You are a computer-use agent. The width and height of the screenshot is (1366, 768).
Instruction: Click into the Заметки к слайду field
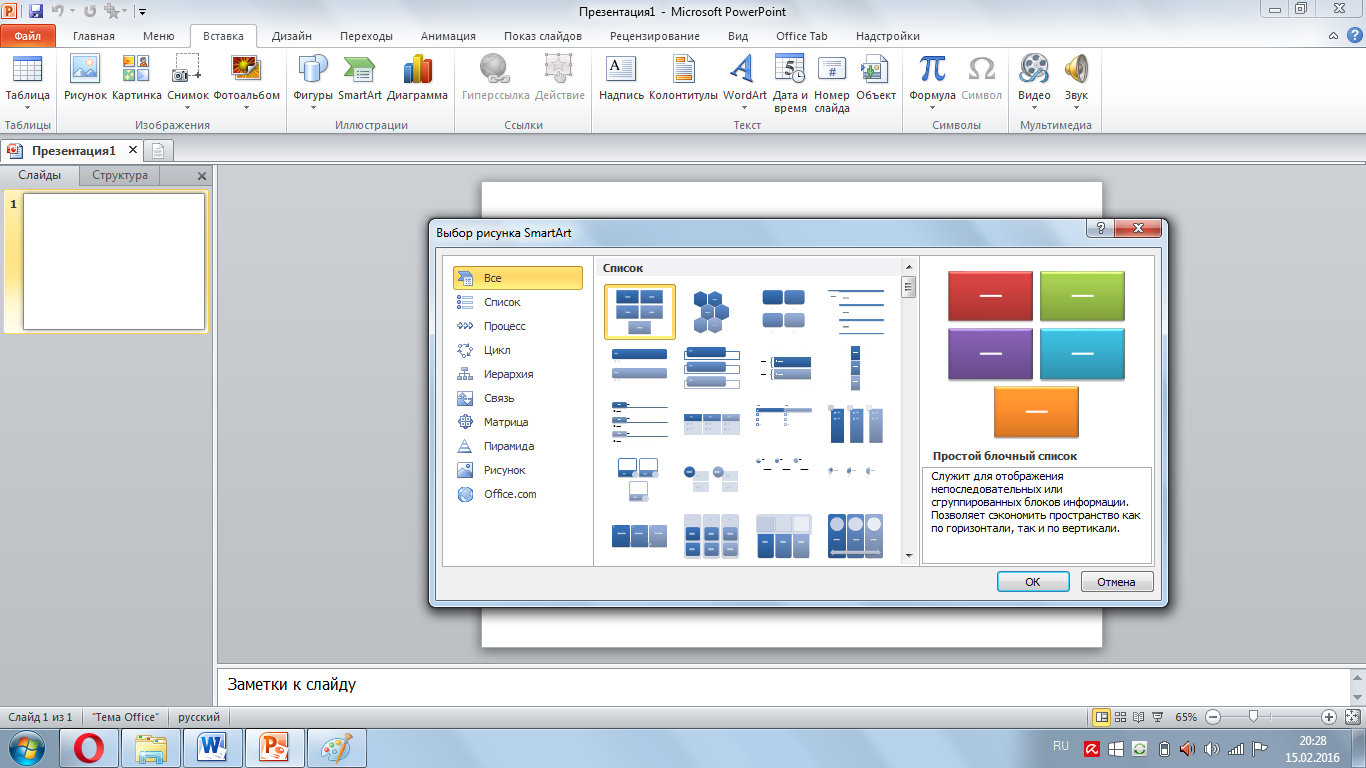(x=782, y=686)
